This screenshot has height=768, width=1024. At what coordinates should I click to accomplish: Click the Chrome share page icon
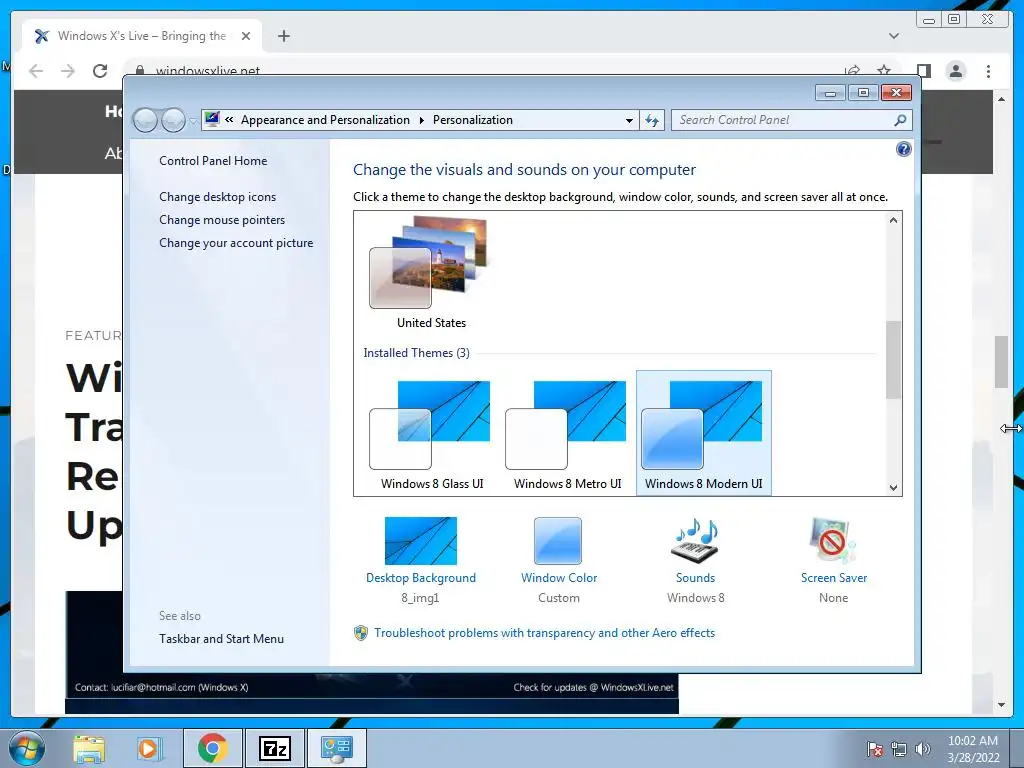coord(852,71)
